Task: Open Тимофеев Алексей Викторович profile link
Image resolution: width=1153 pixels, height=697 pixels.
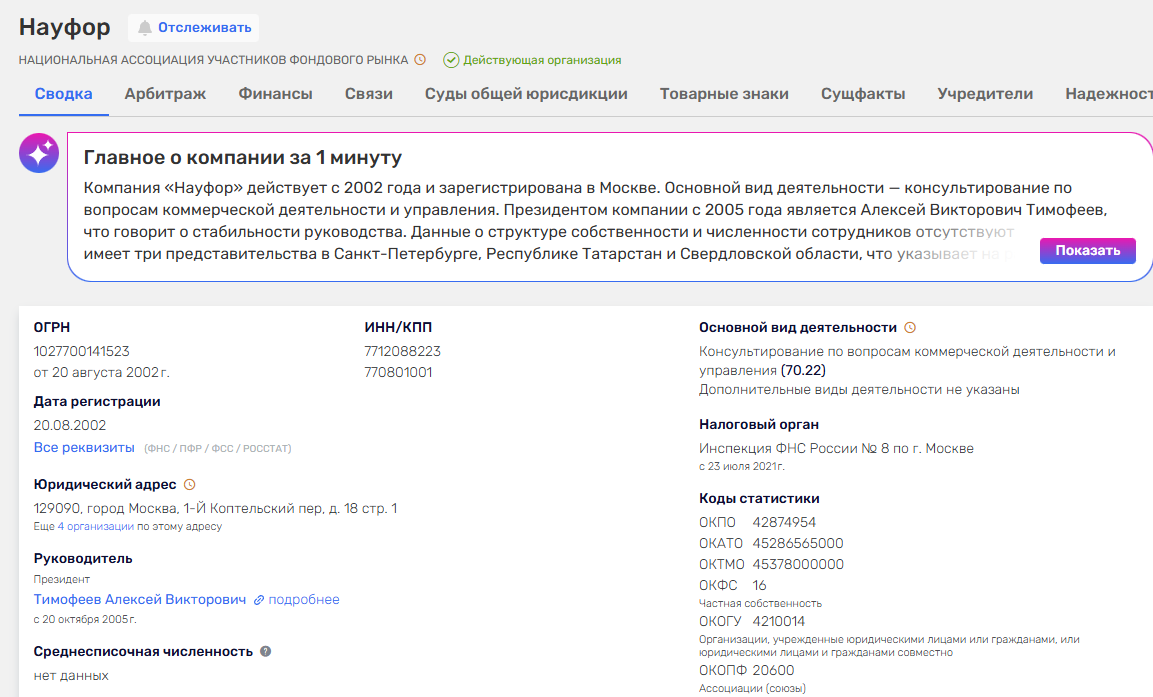Action: tap(140, 600)
